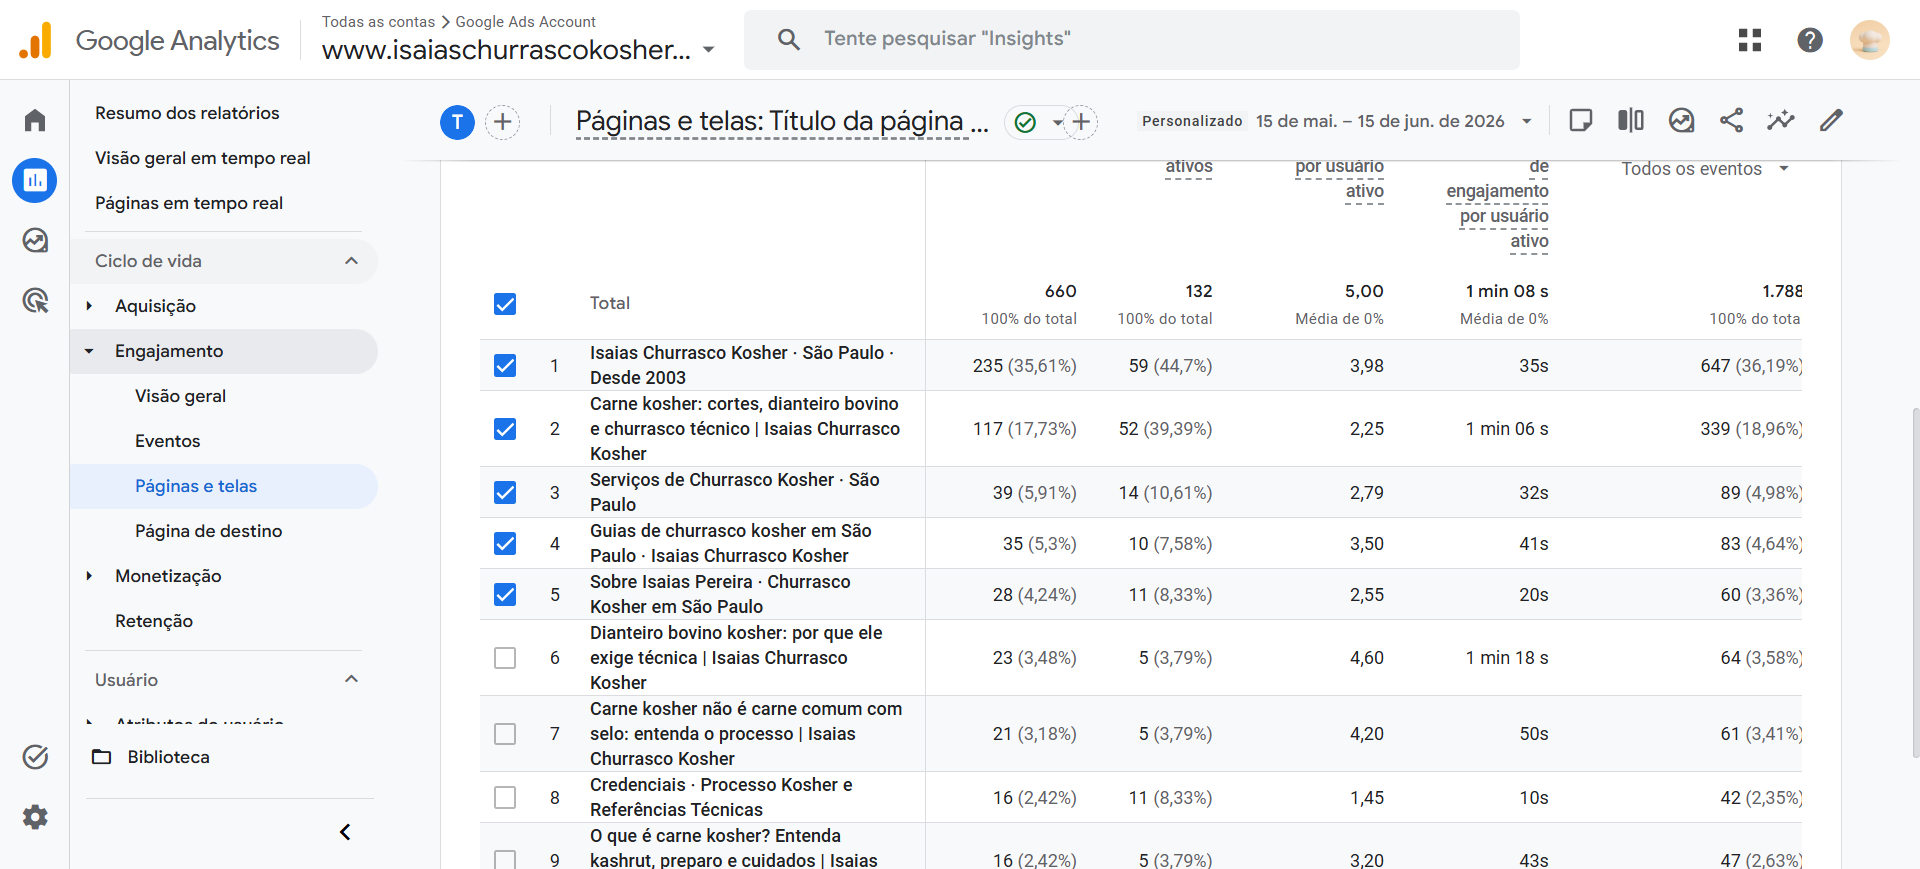
Task: Add a comparison with the plus button
Action: point(503,122)
